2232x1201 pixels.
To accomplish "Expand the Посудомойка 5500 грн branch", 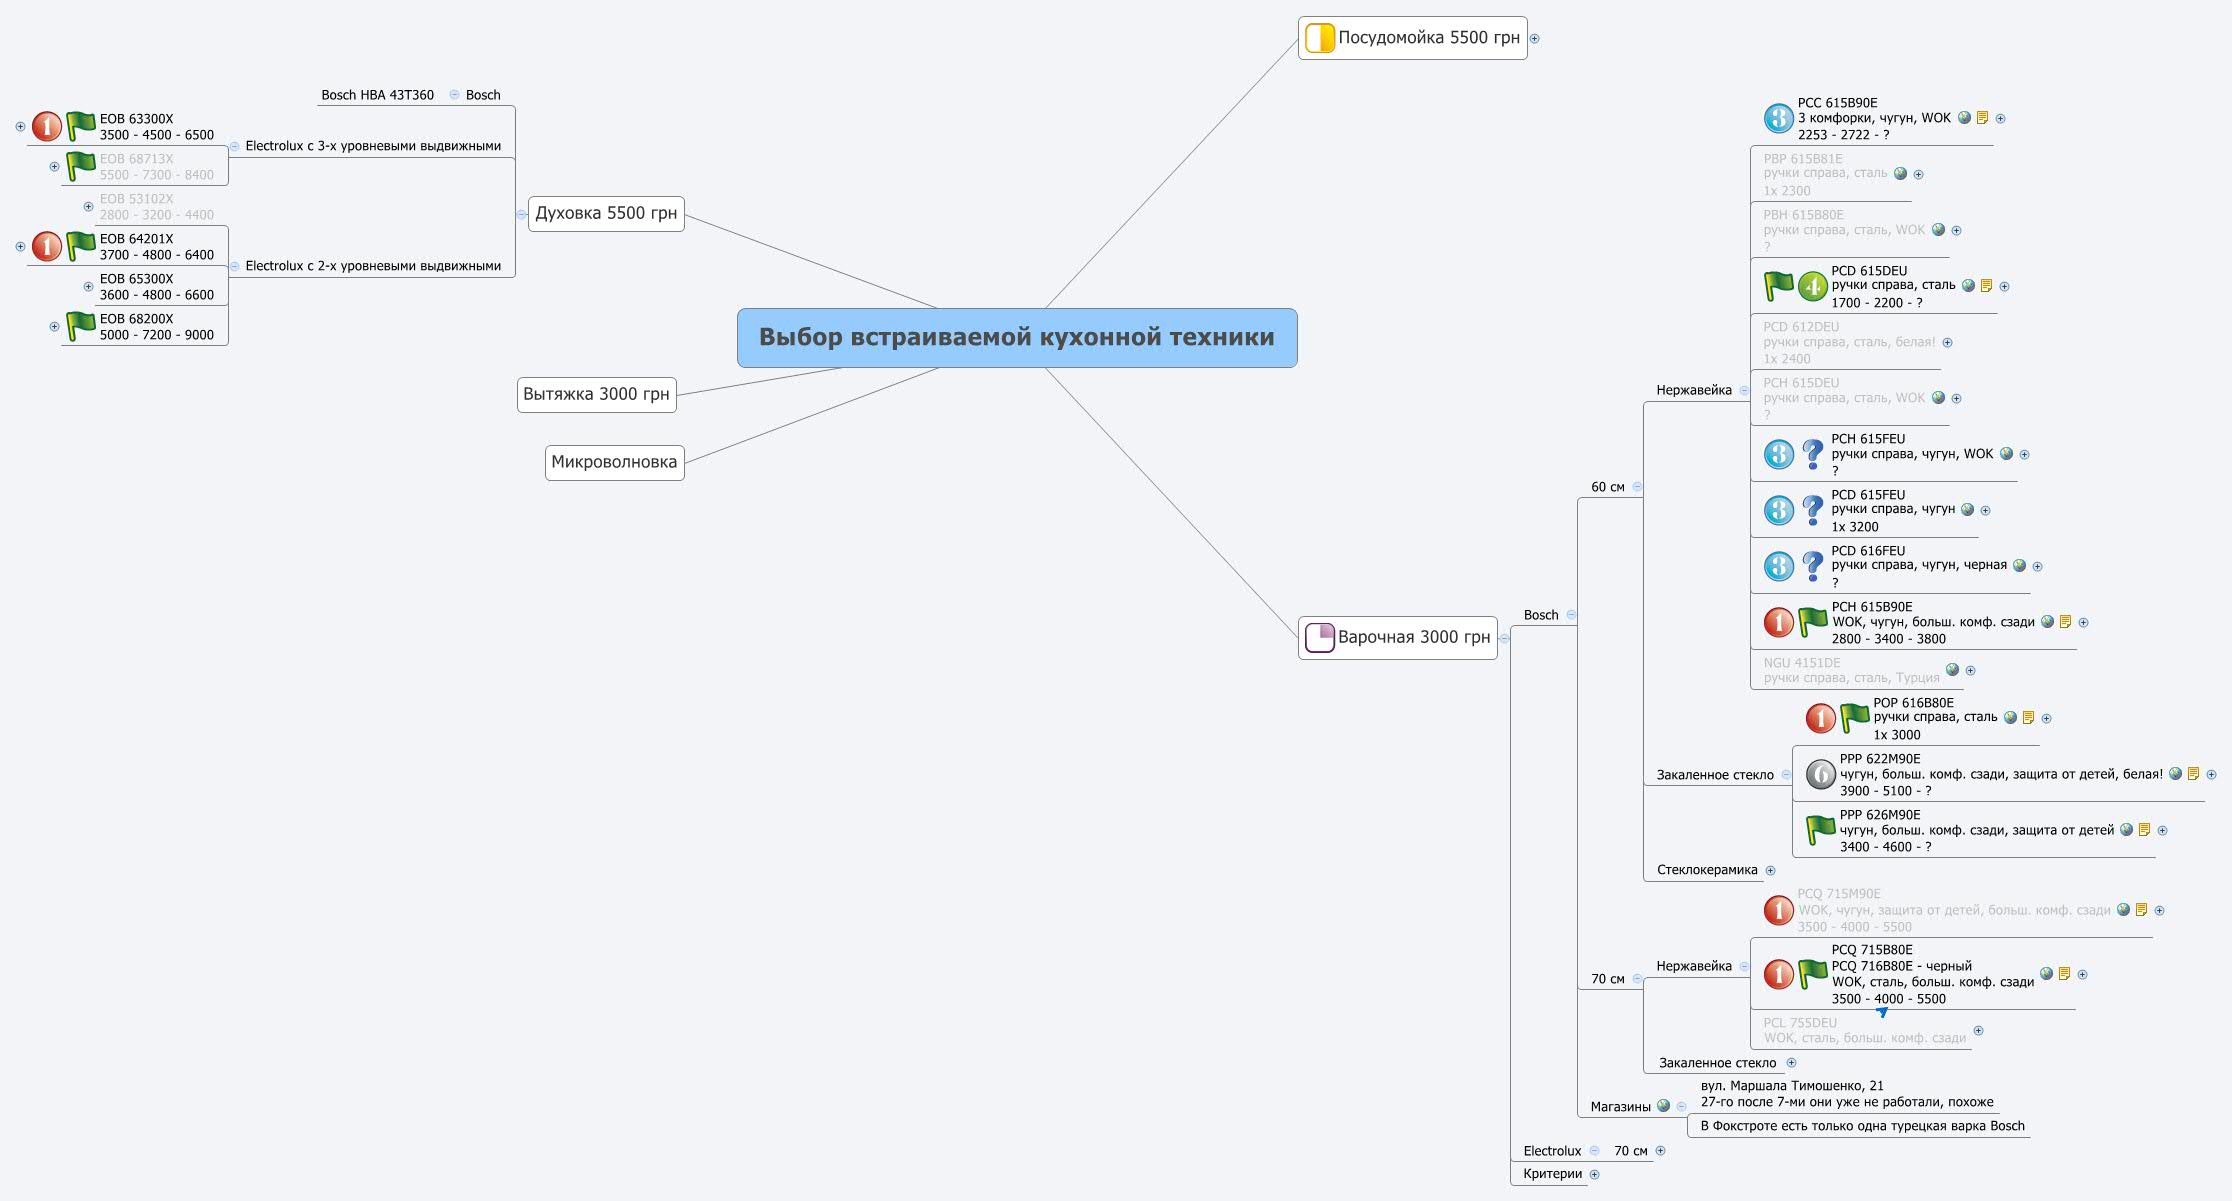I will click(x=1535, y=39).
